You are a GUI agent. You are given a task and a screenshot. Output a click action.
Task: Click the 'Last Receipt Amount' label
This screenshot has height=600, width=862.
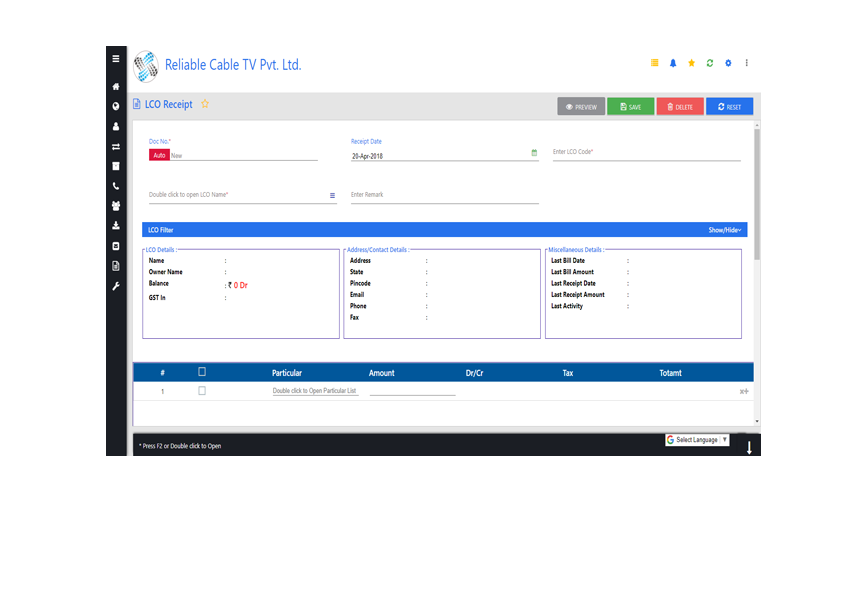[x=578, y=295]
